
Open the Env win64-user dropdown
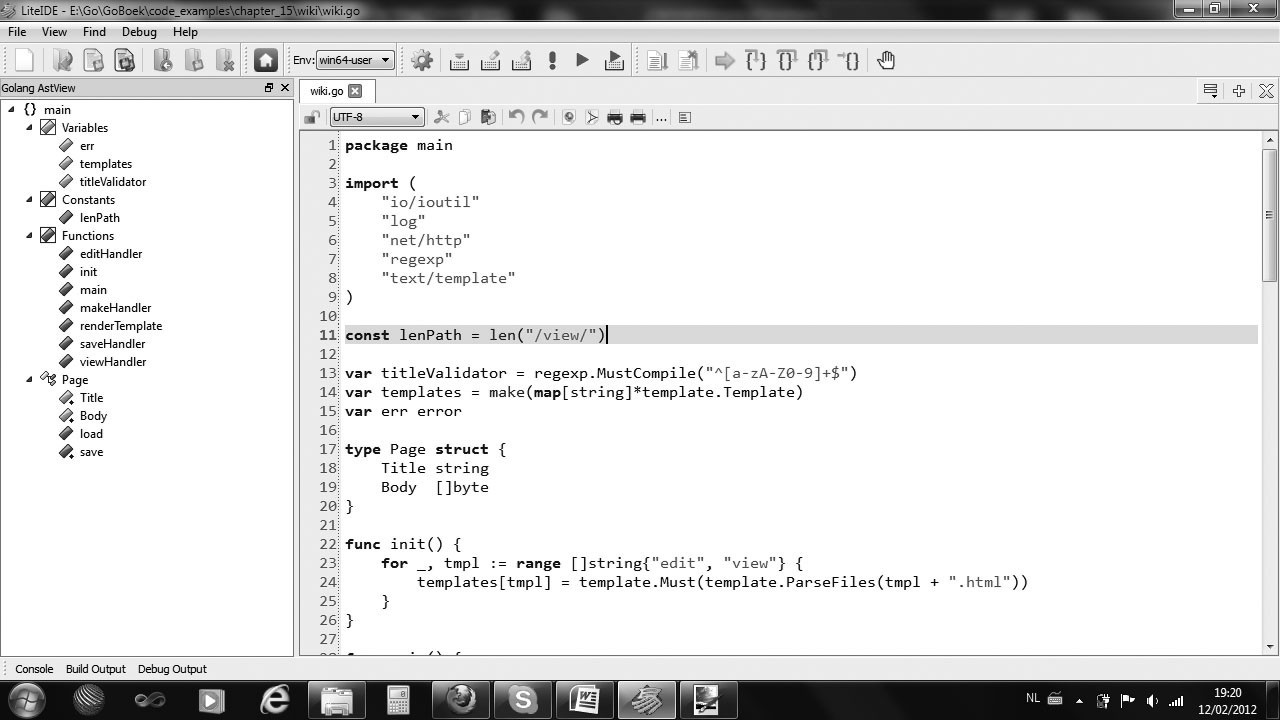354,61
